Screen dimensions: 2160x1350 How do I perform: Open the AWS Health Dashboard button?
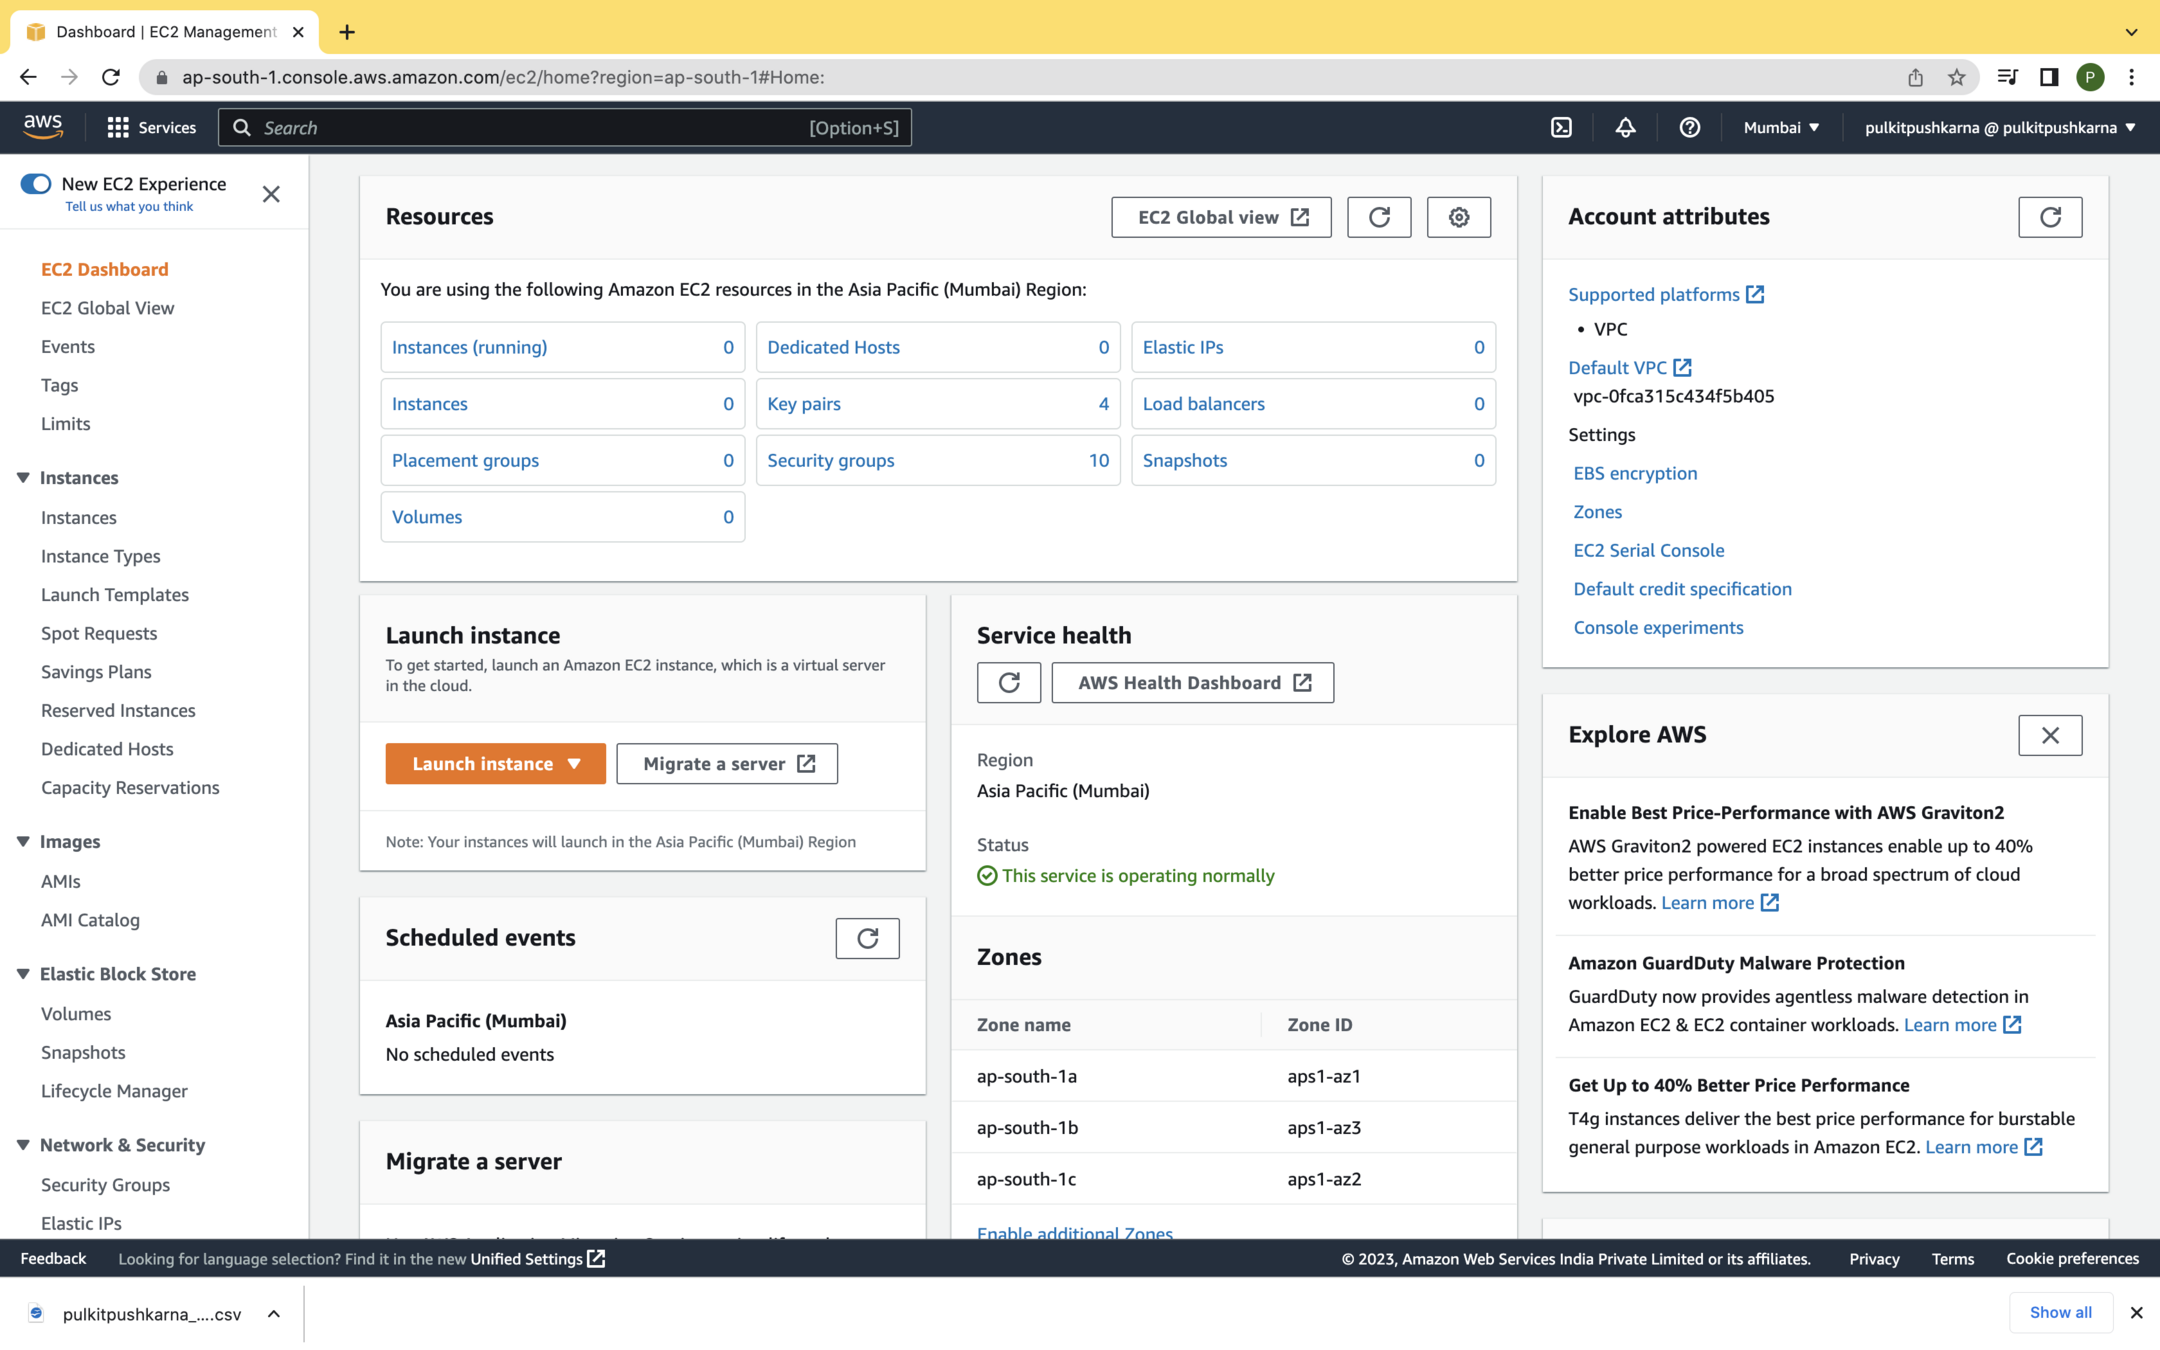[1192, 682]
